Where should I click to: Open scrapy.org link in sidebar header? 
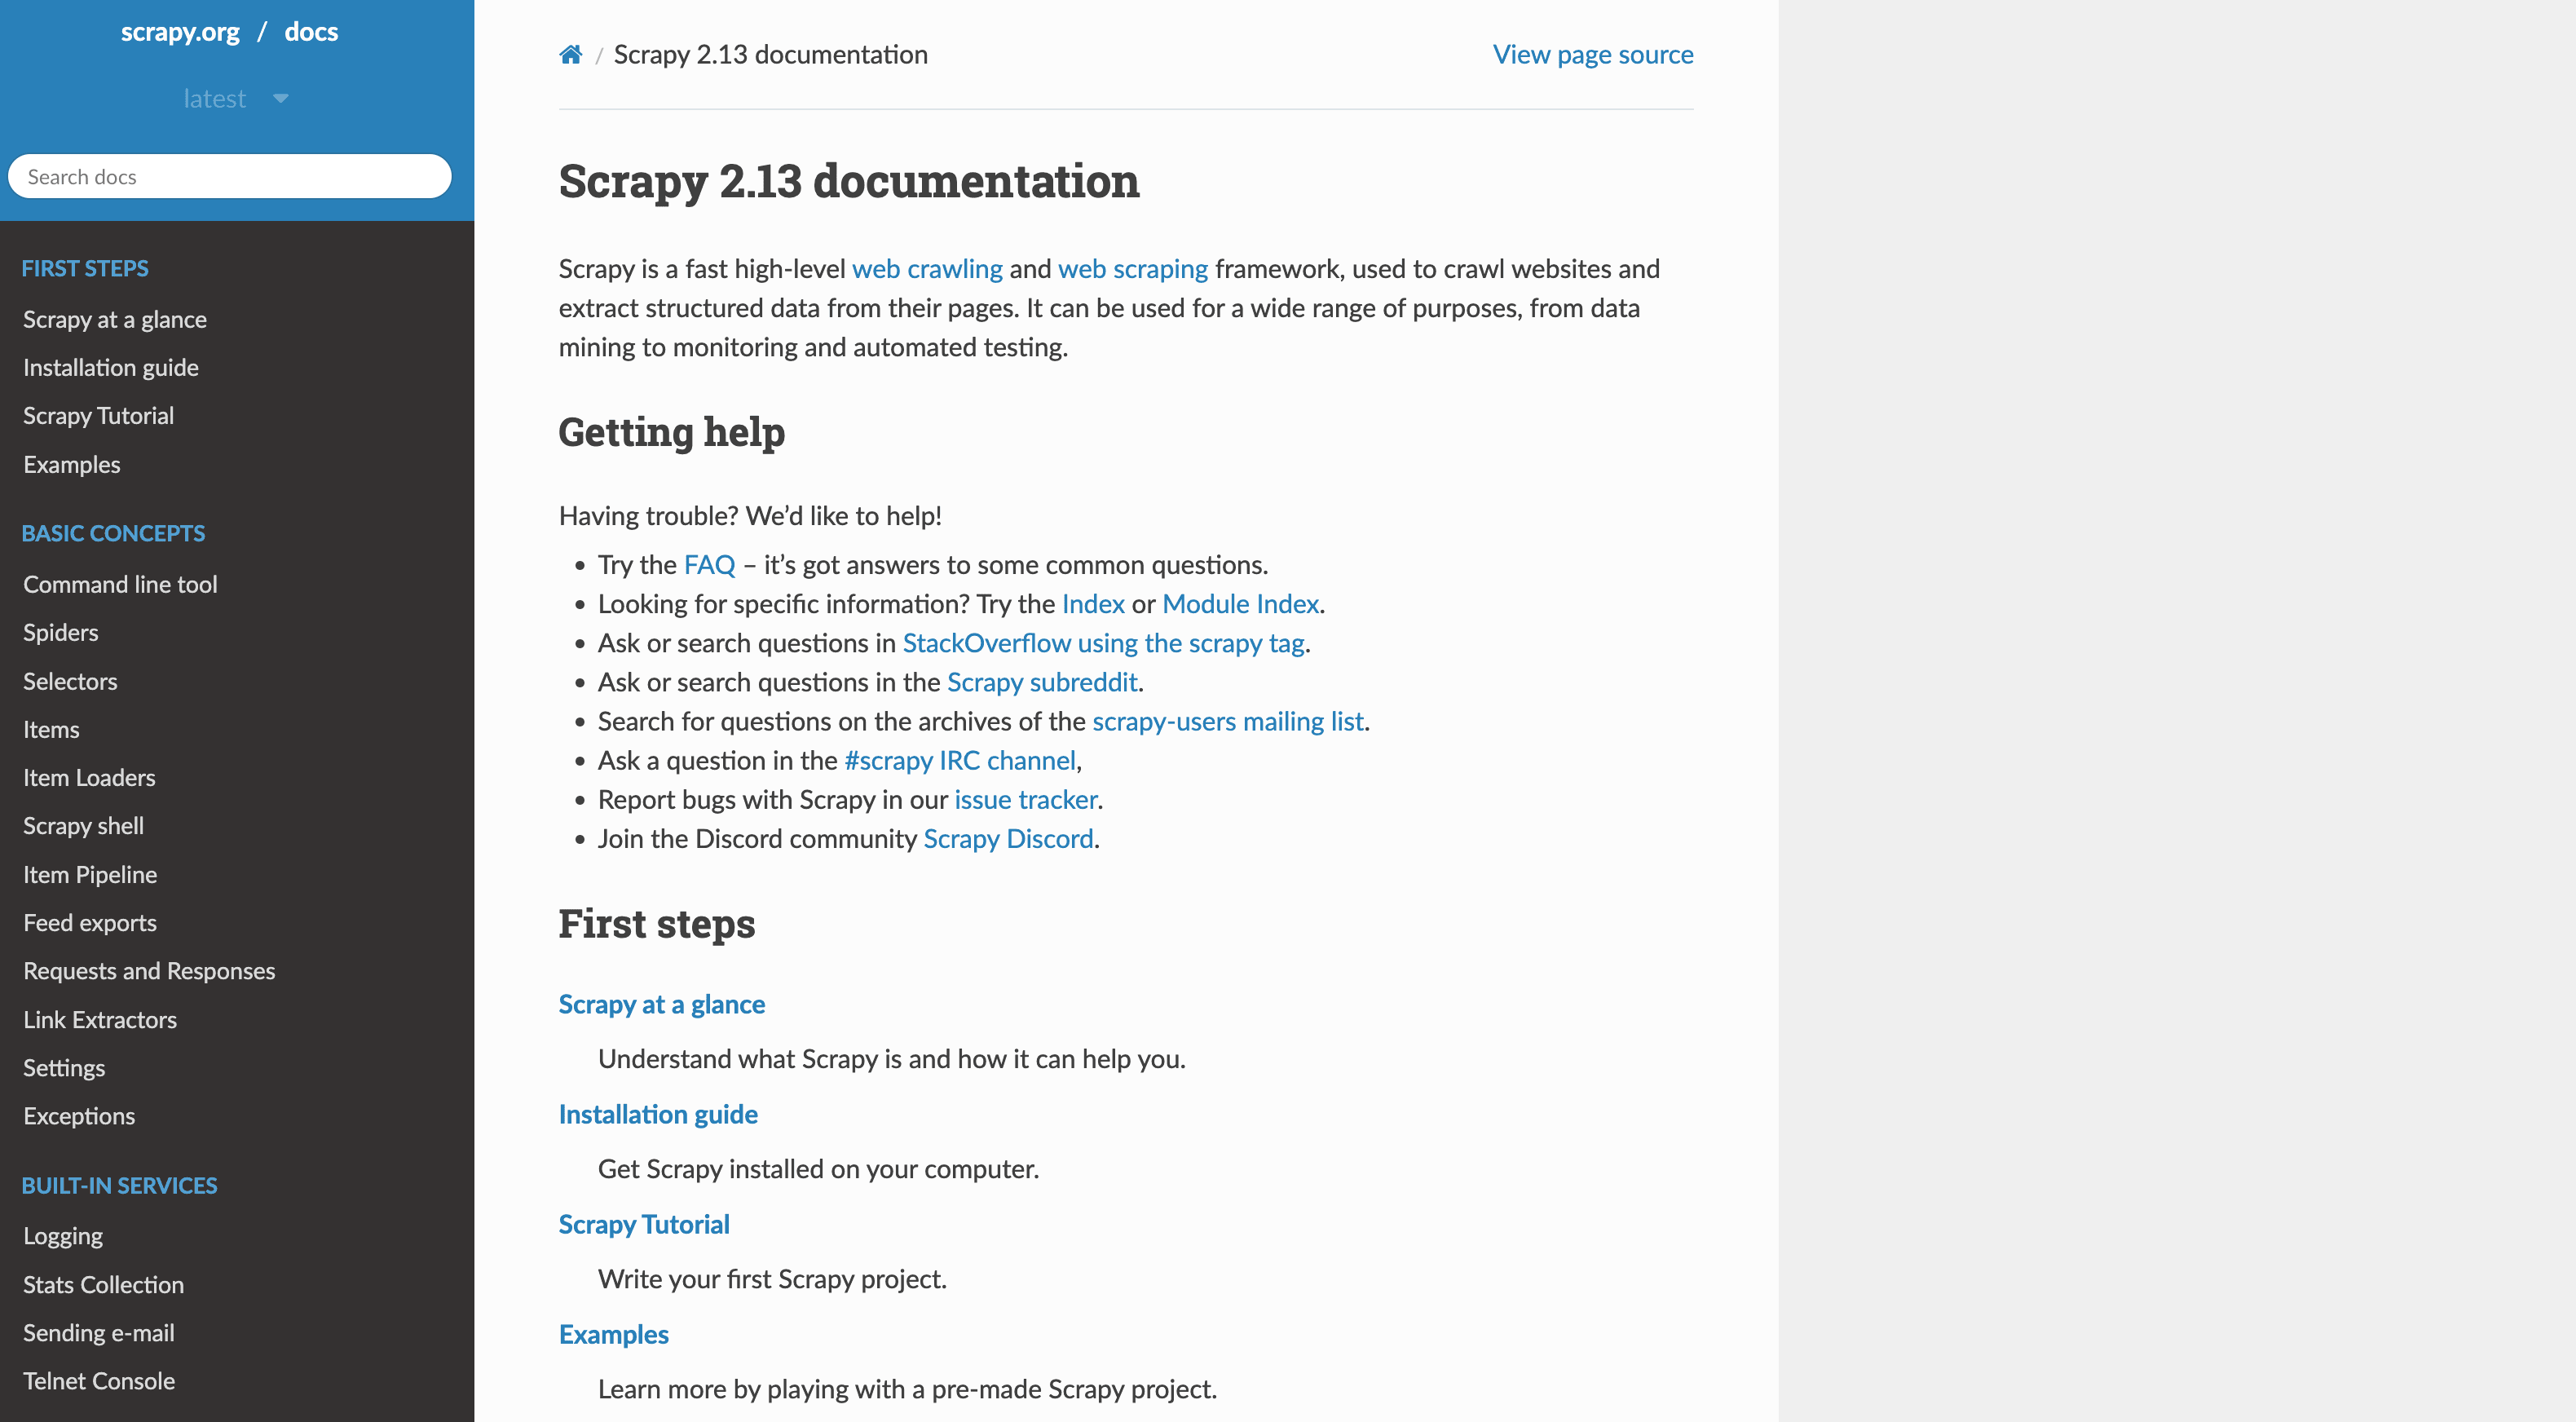(180, 32)
